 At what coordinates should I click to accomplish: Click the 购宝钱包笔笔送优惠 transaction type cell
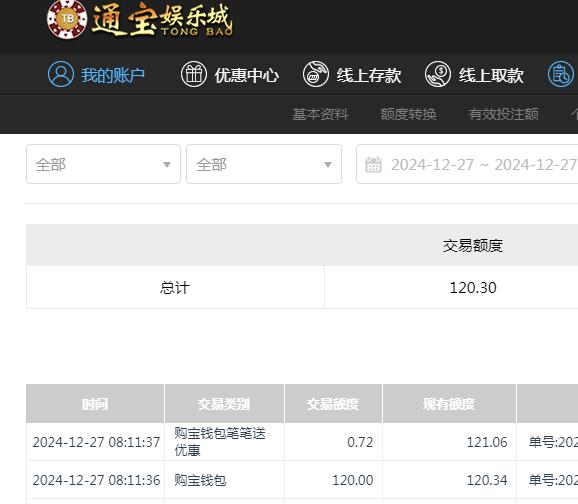point(224,442)
